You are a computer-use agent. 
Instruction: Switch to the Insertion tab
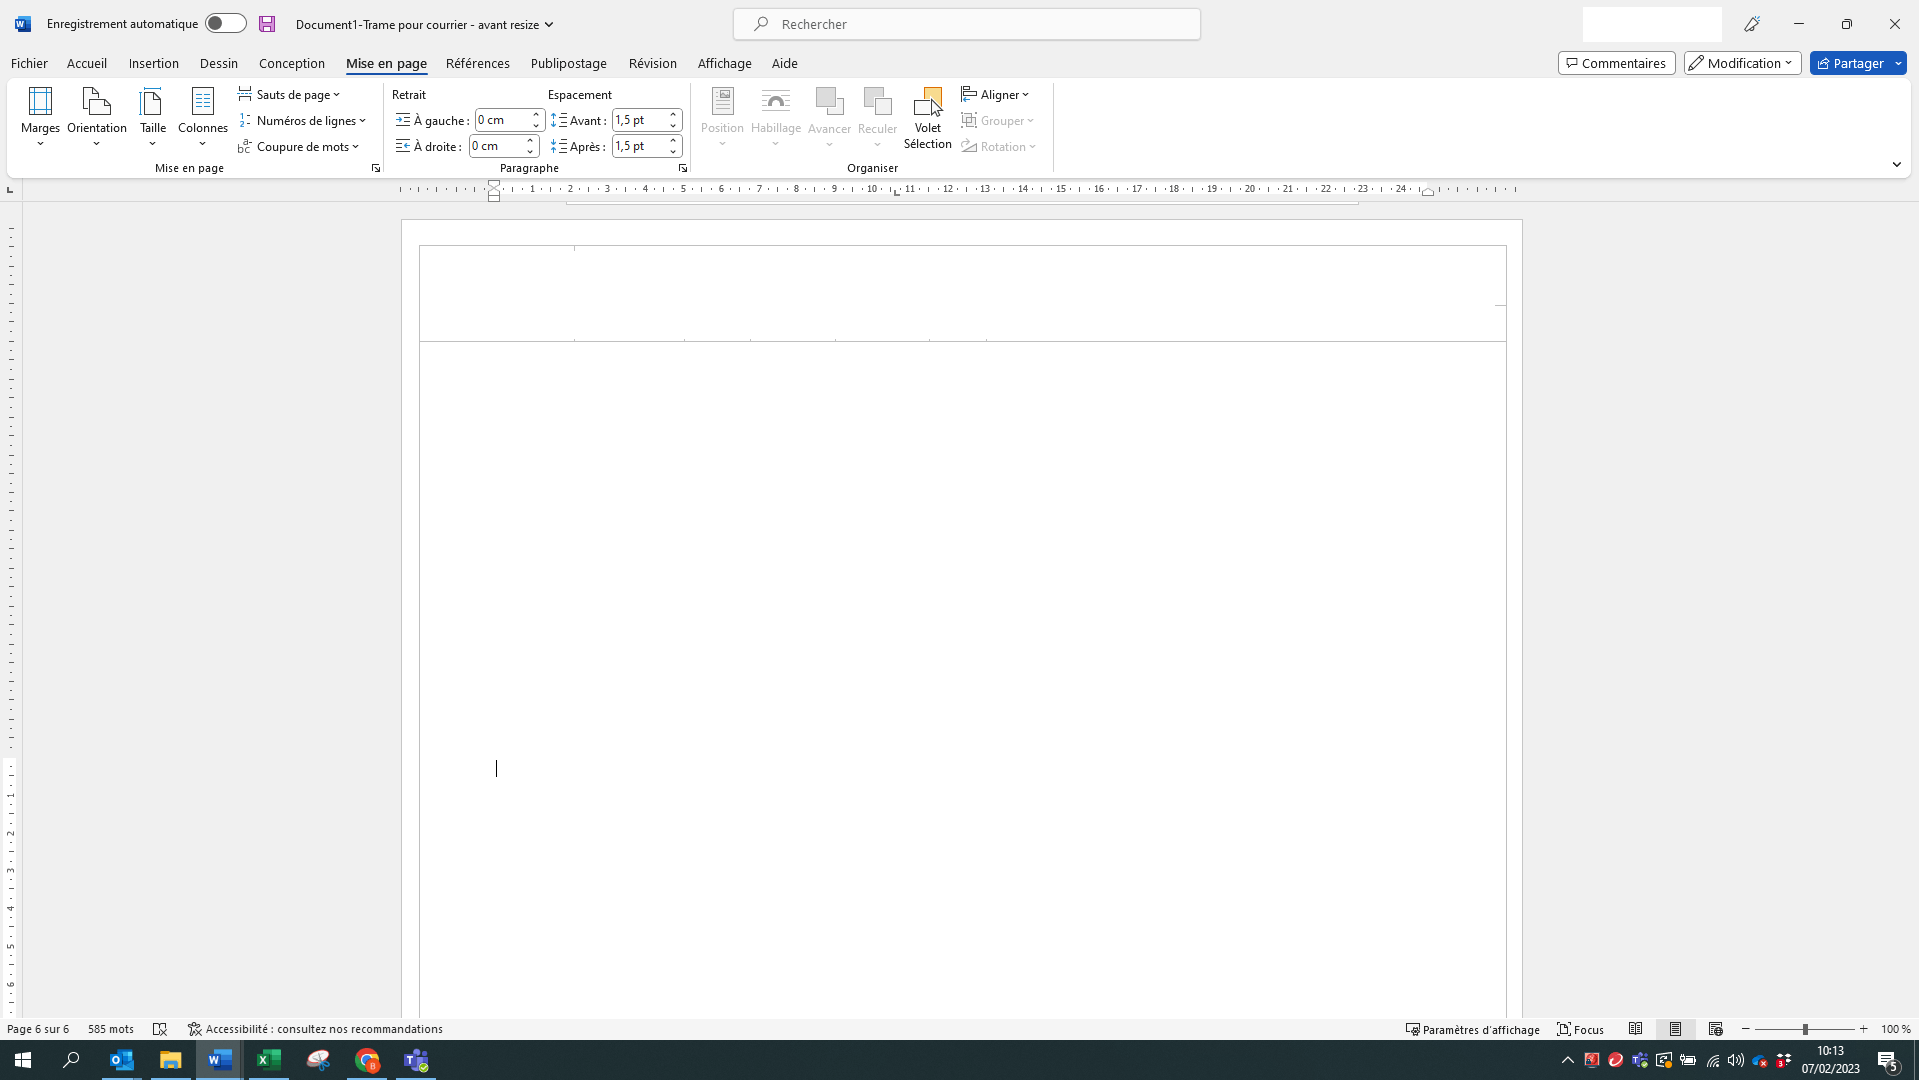pyautogui.click(x=153, y=63)
